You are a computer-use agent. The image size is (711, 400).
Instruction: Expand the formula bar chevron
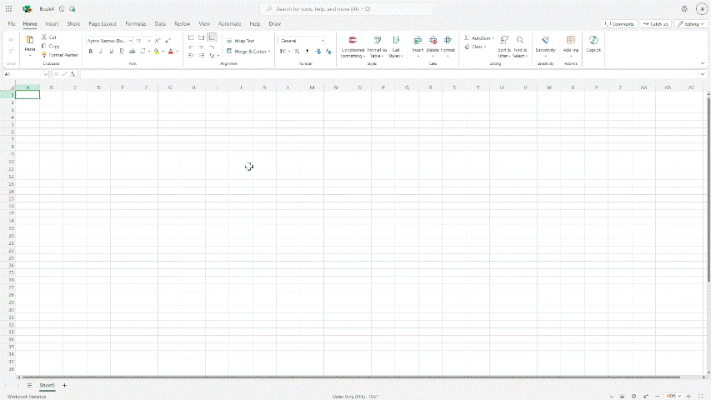click(x=702, y=74)
